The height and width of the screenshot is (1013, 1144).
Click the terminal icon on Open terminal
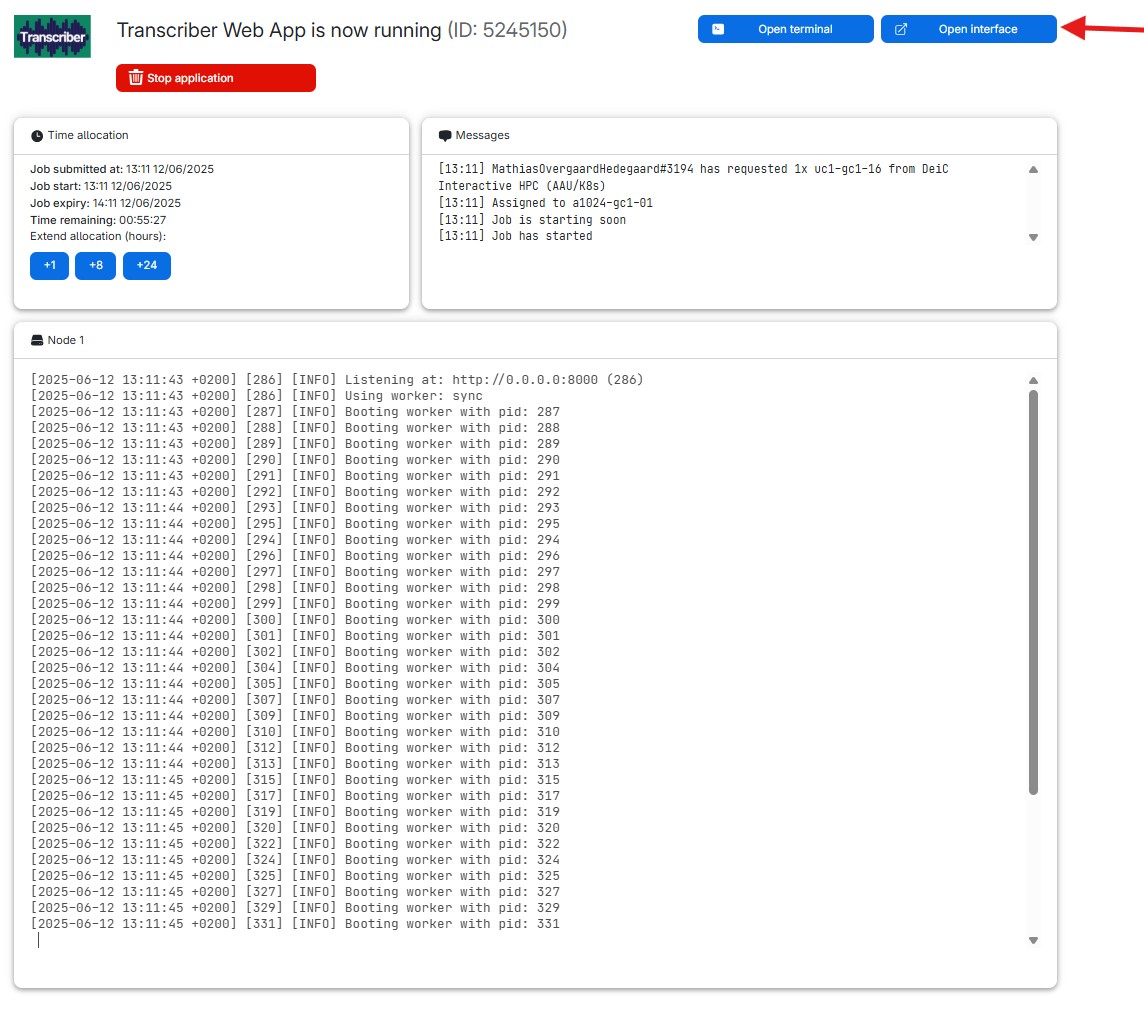pyautogui.click(x=718, y=29)
